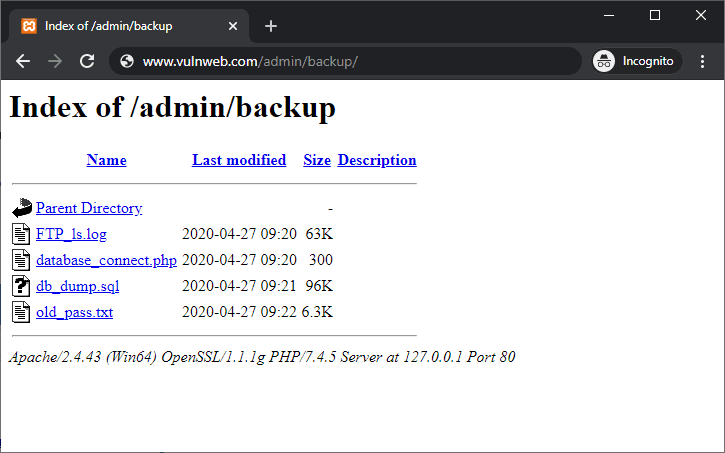Open the Chrome three-dot menu
This screenshot has height=453, width=725.
coord(702,61)
